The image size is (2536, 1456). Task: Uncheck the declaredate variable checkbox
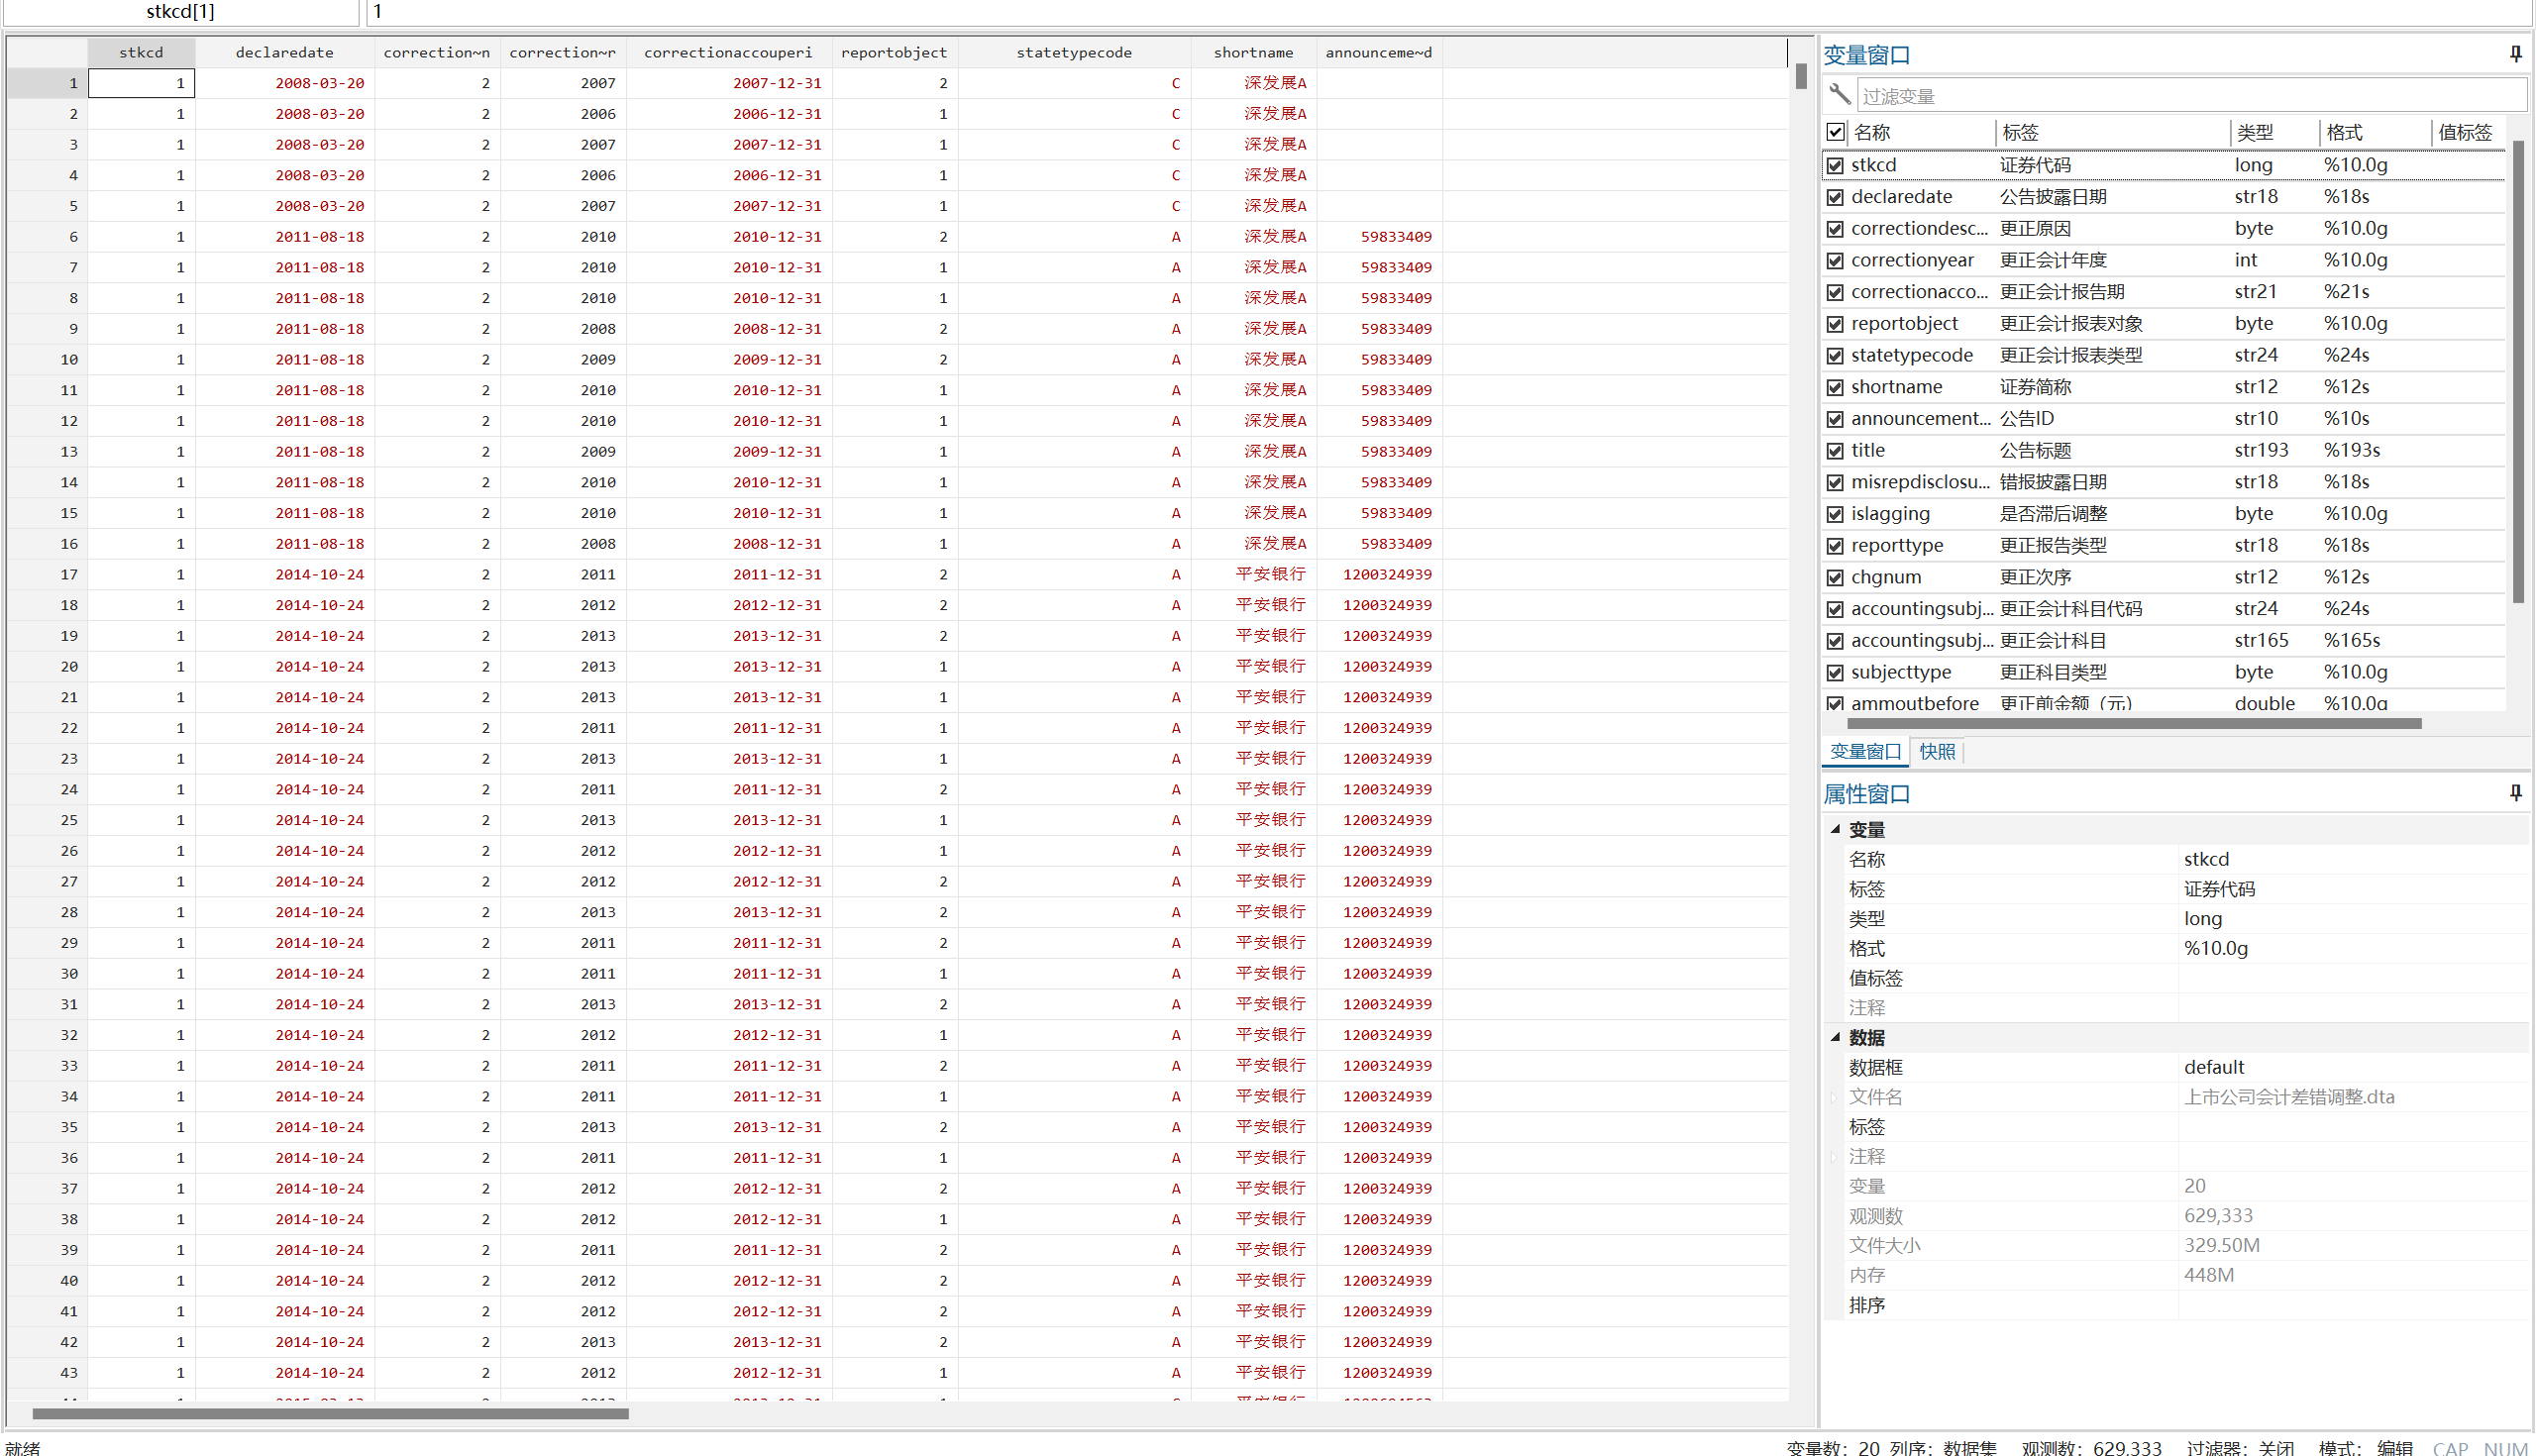(x=1835, y=197)
